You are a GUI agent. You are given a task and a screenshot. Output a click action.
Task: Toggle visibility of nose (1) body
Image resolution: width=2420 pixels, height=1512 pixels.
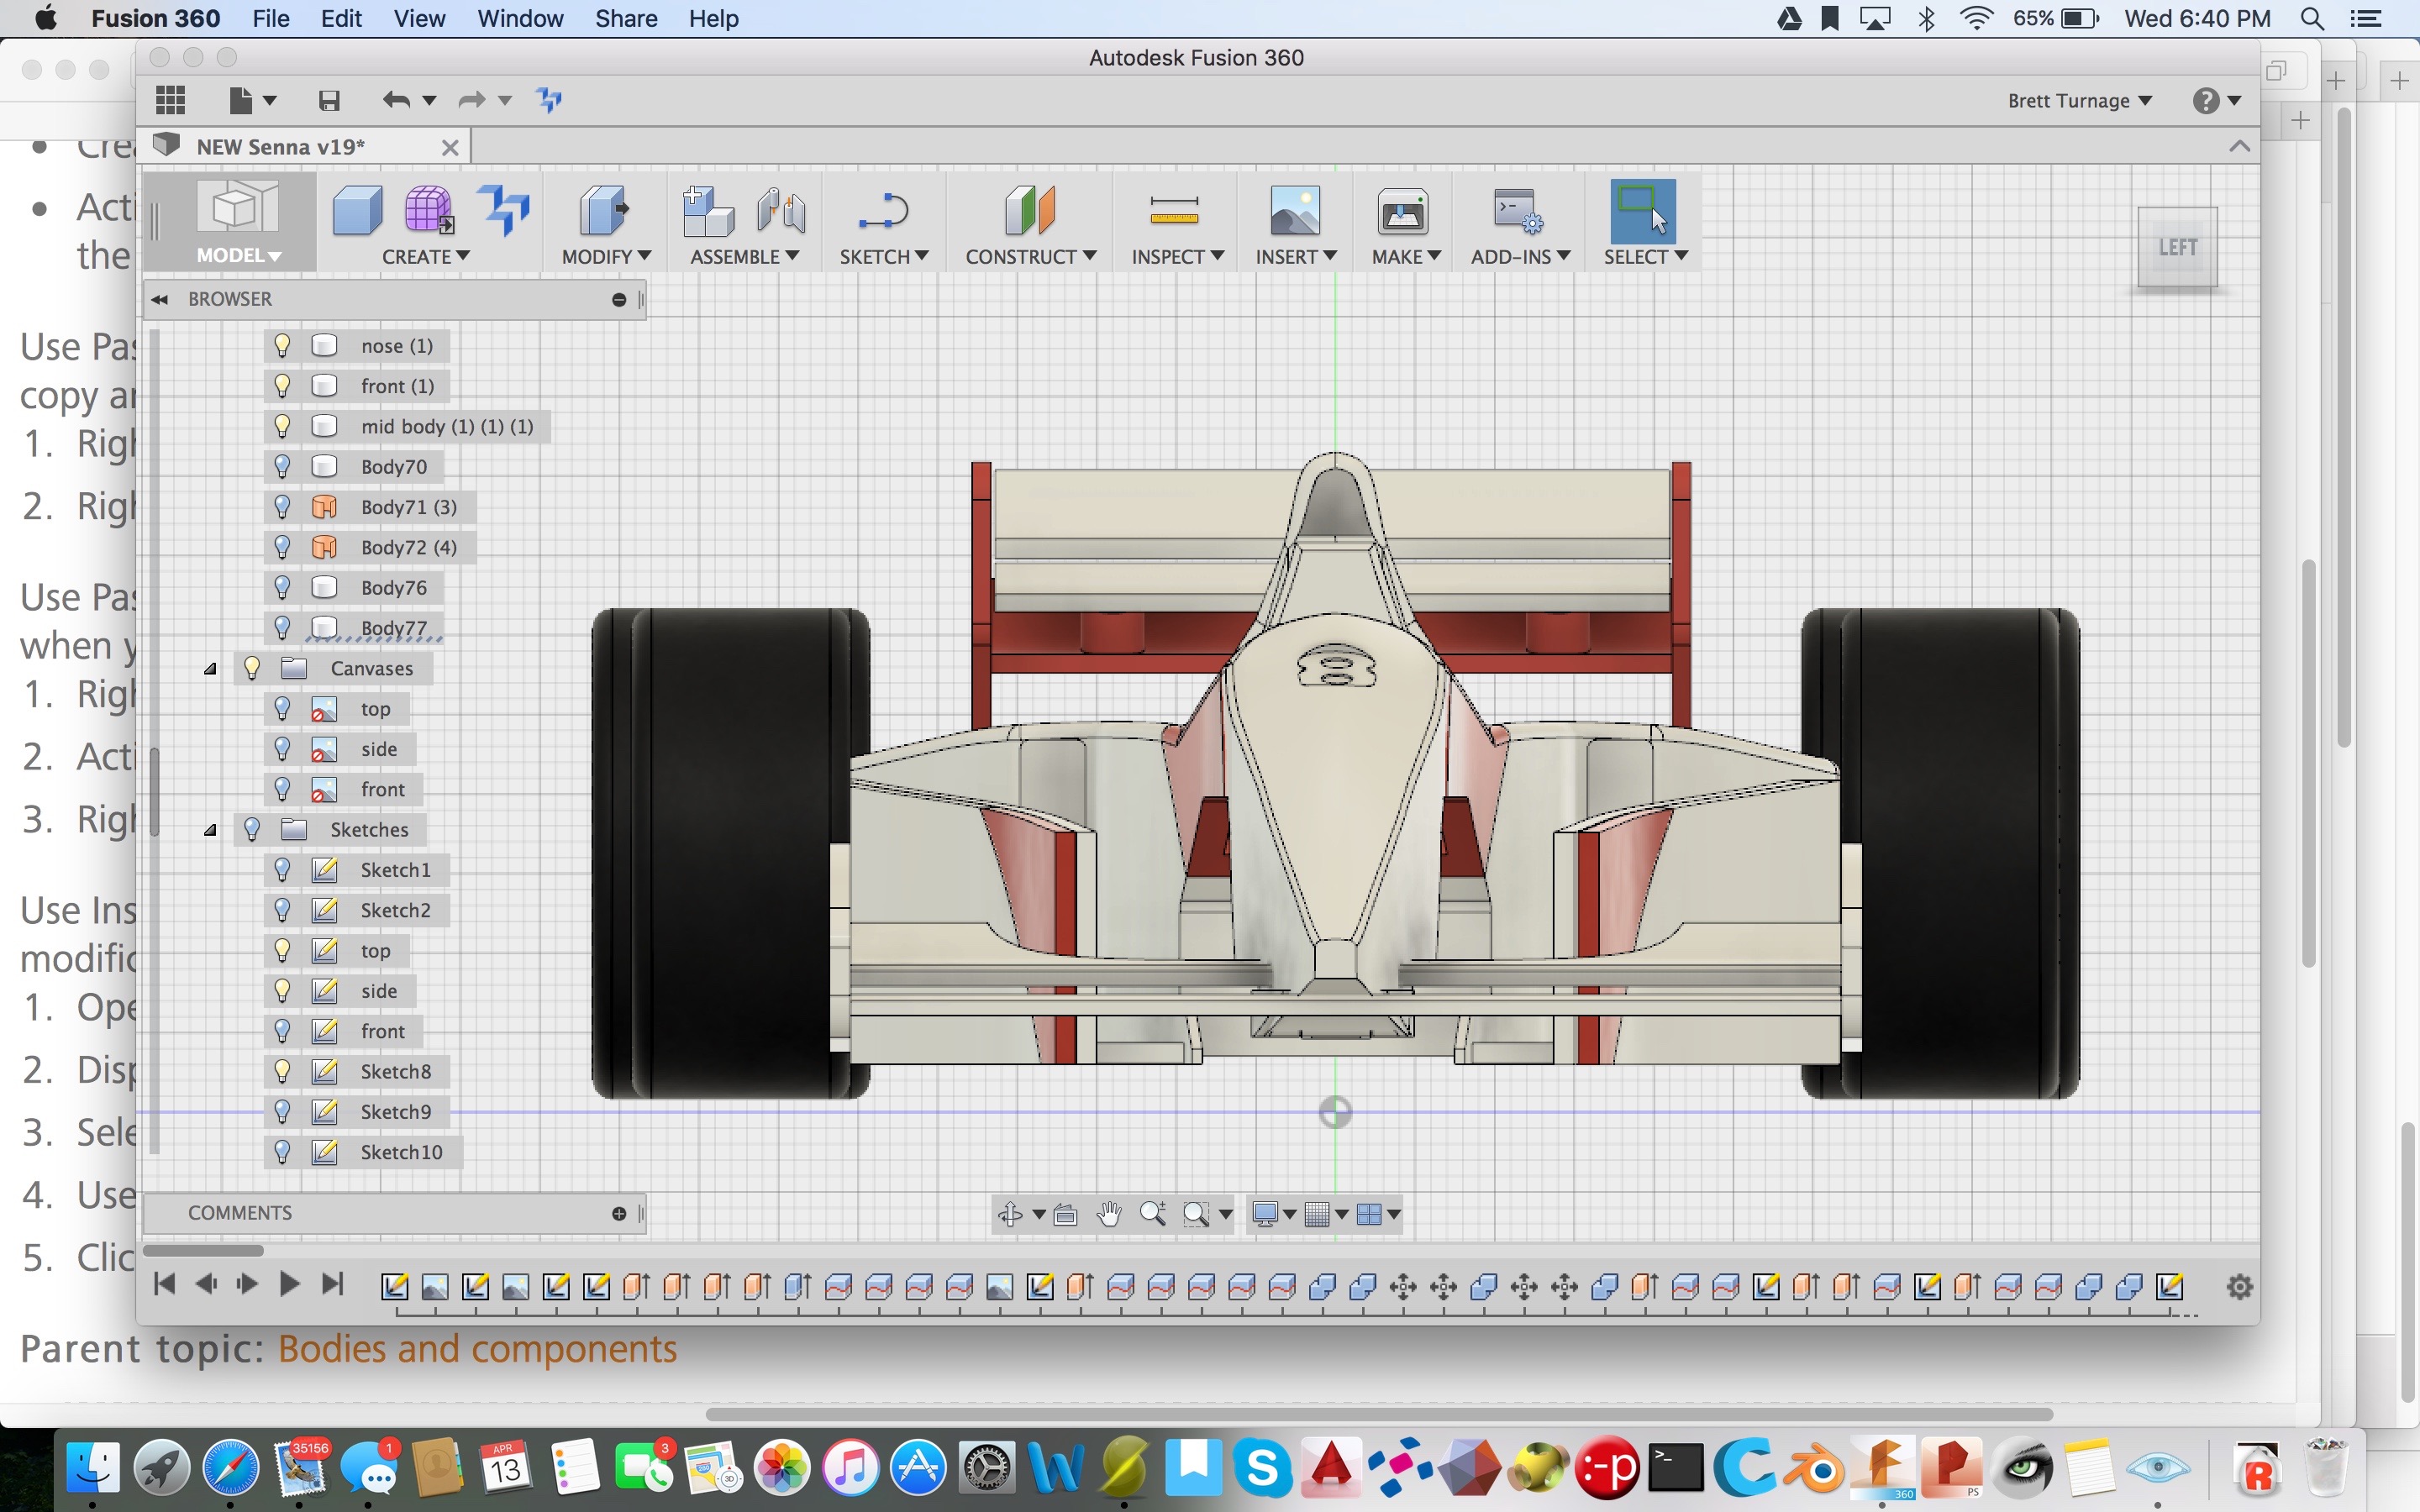[x=283, y=345]
